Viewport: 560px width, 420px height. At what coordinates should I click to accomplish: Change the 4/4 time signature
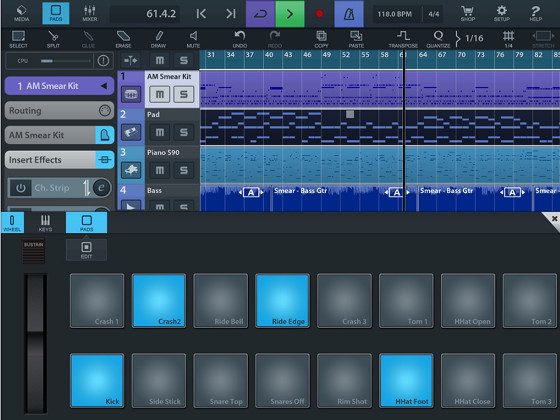[434, 14]
